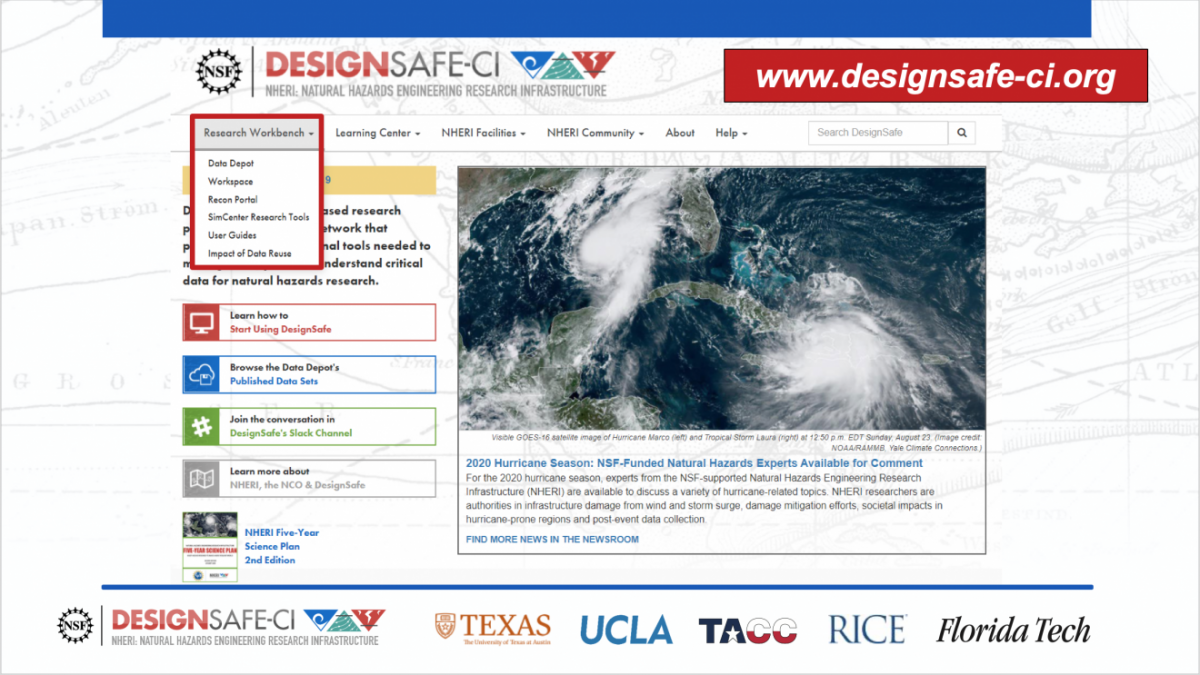Click the gray open map icon
Image resolution: width=1200 pixels, height=675 pixels.
[202, 478]
